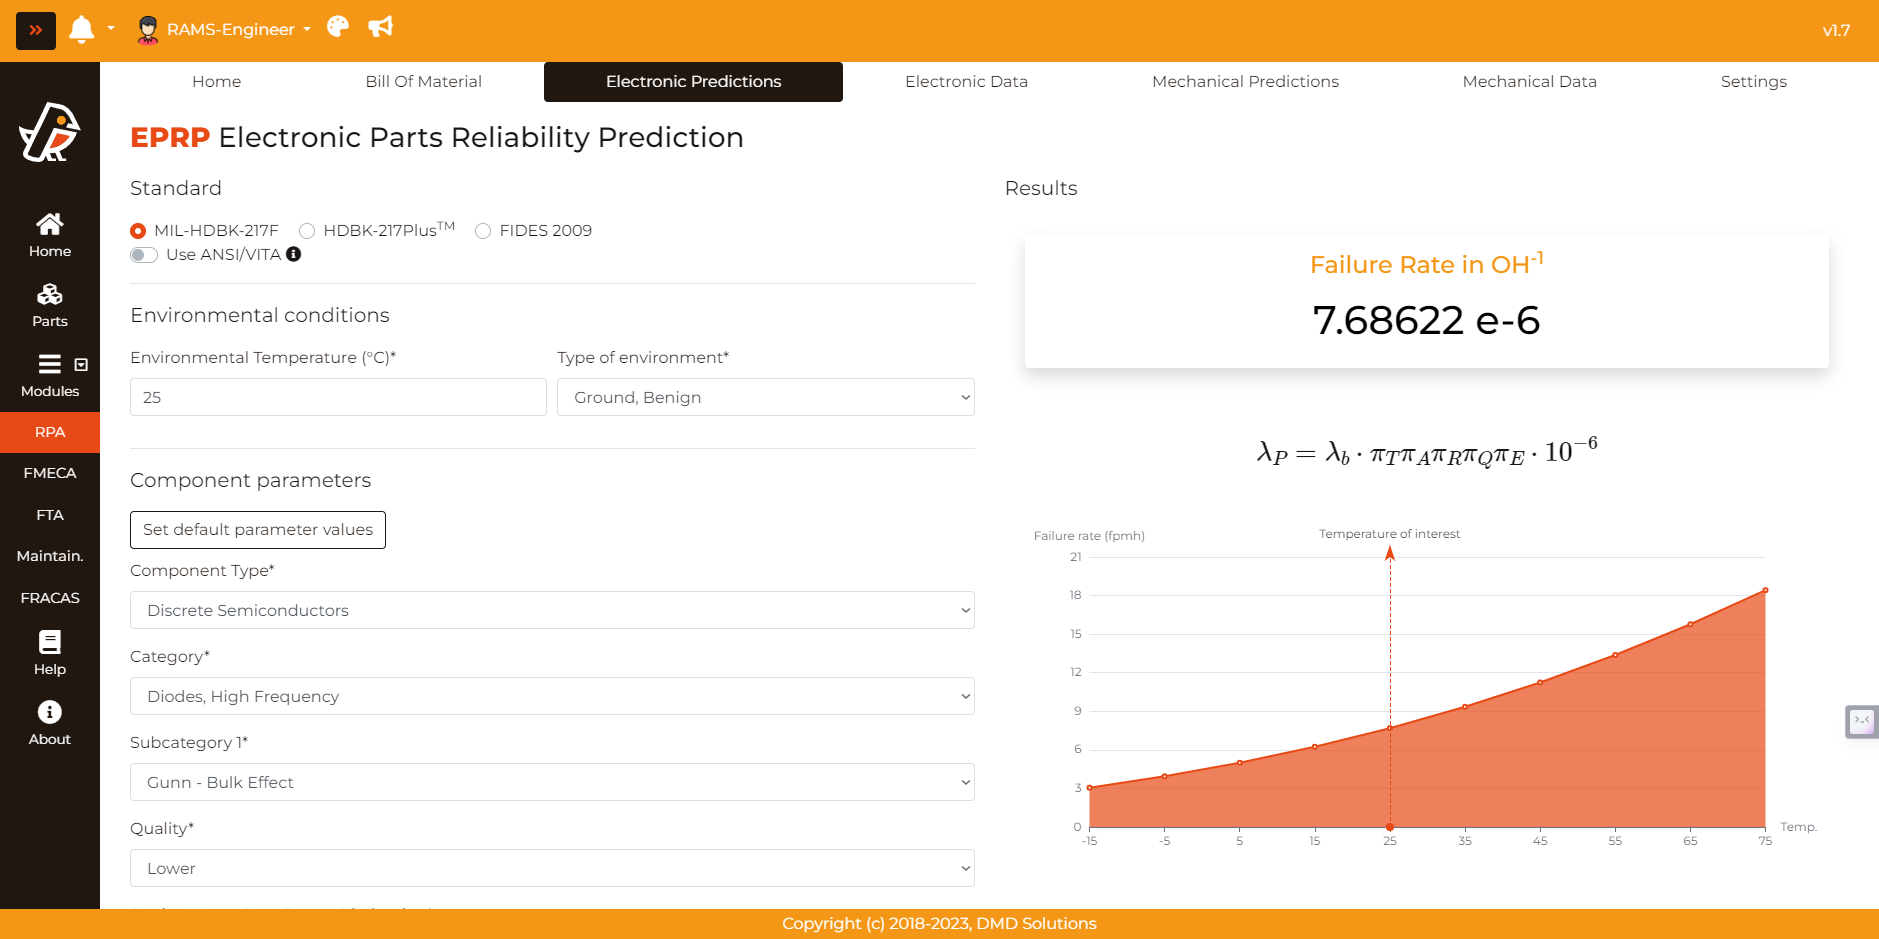Viewport: 1879px width, 939px height.
Task: Click the ANSI/VITA info tooltip icon
Action: [293, 254]
